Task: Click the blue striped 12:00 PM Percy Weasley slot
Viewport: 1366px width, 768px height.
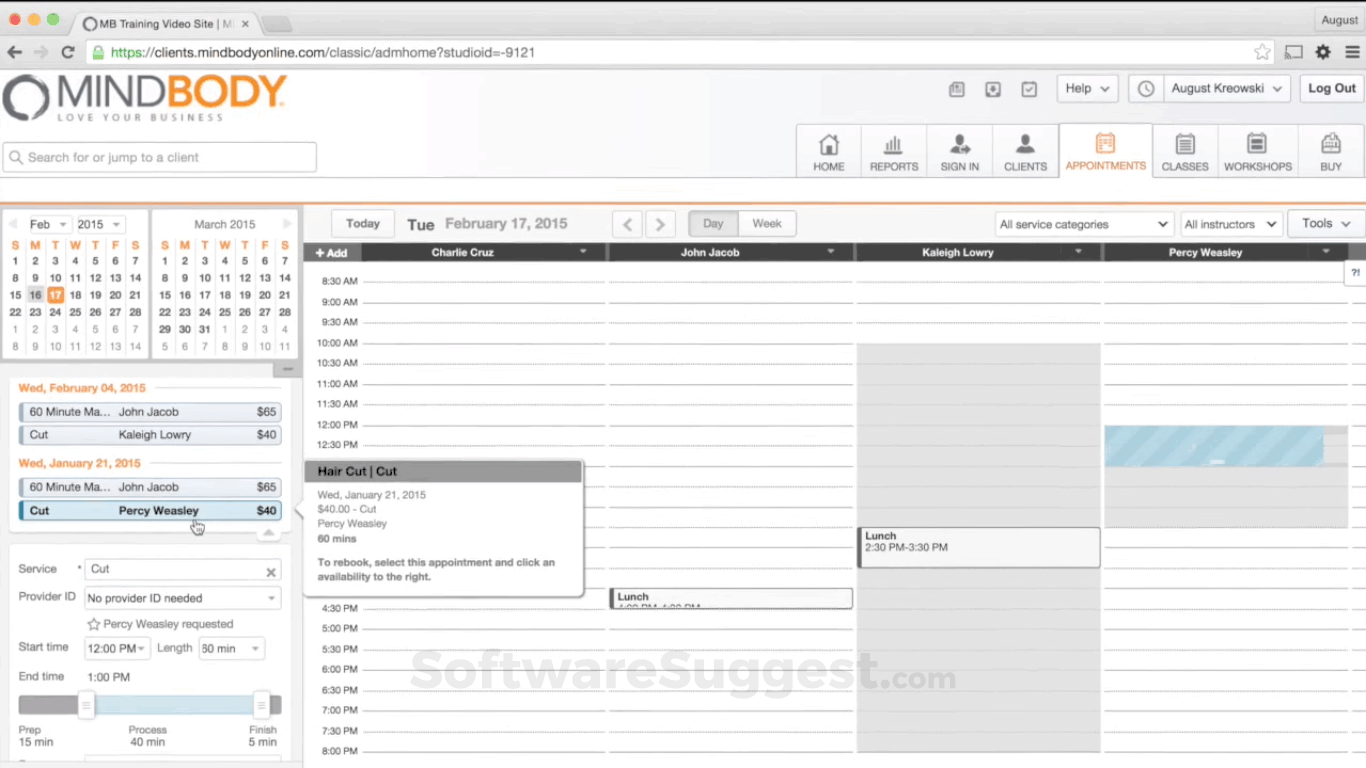Action: click(x=1214, y=446)
